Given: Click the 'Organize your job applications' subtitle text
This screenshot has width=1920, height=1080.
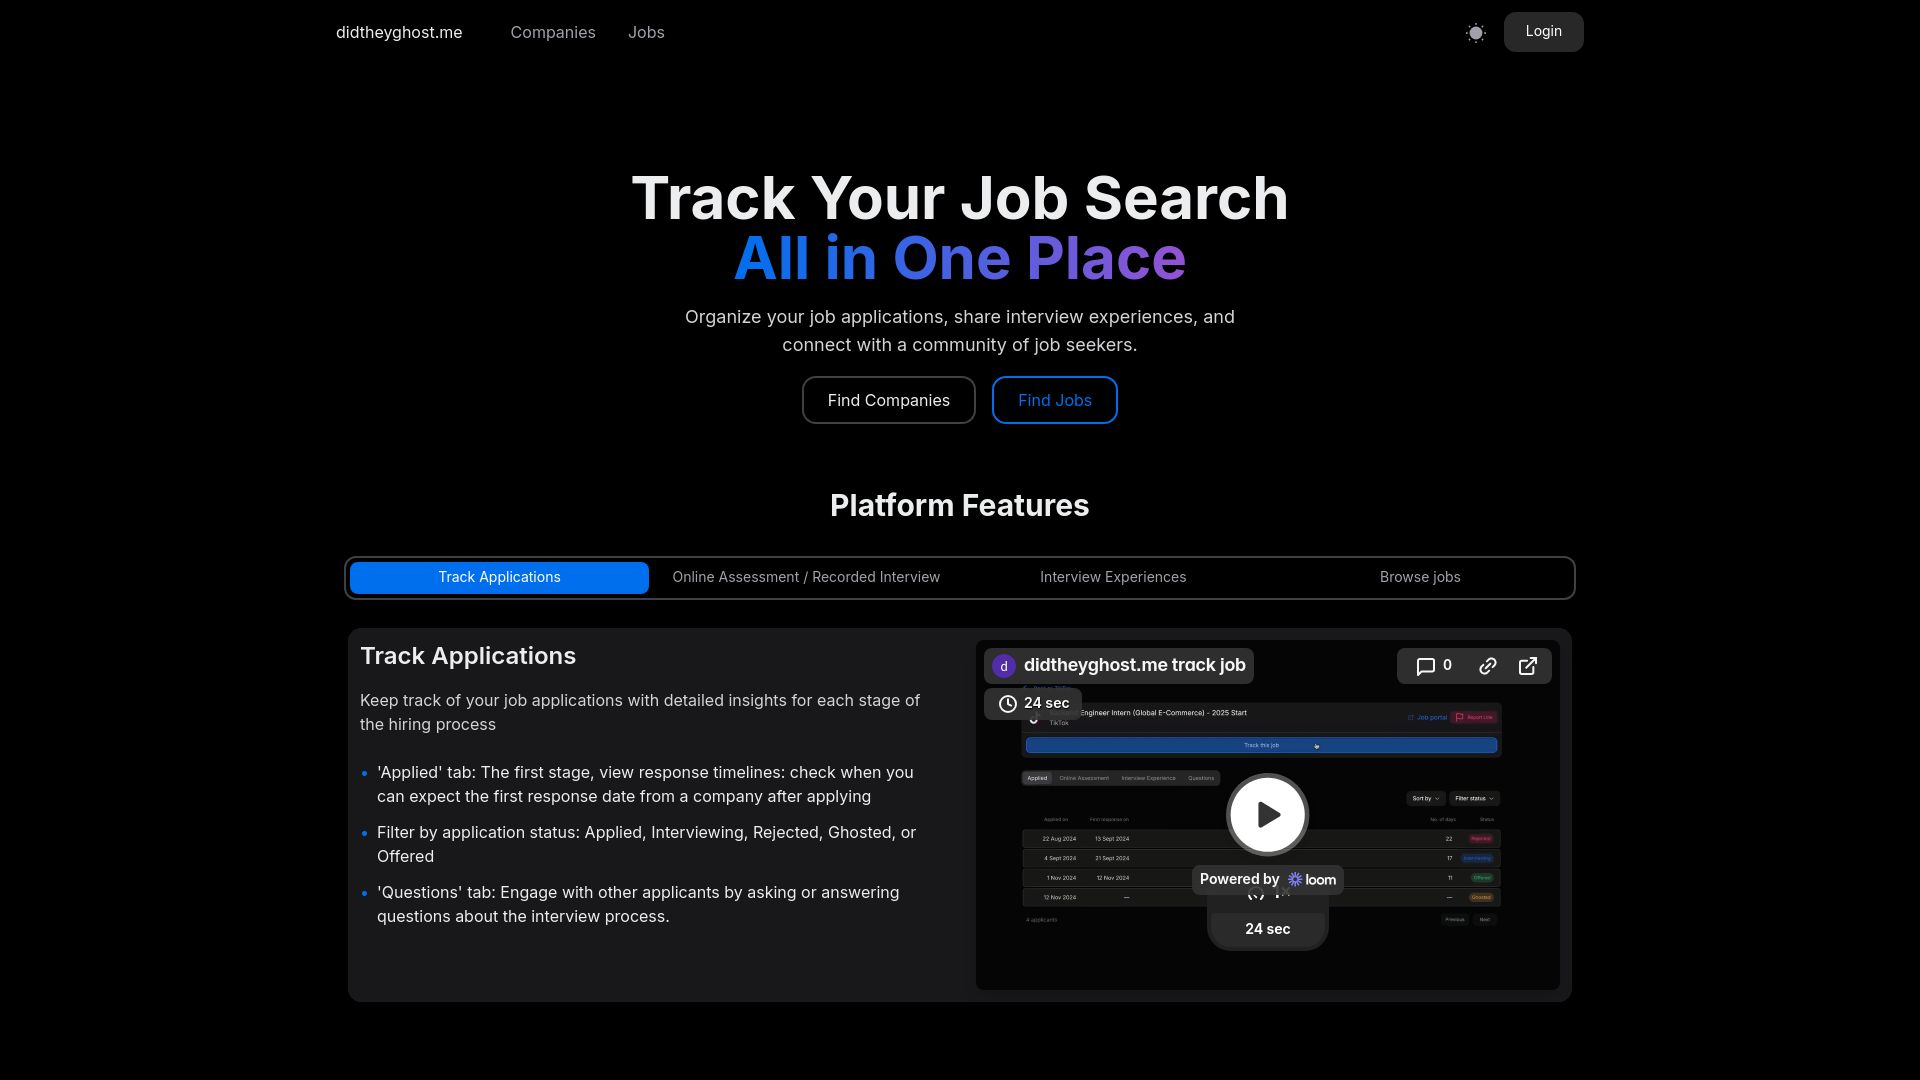Looking at the screenshot, I should click(959, 331).
